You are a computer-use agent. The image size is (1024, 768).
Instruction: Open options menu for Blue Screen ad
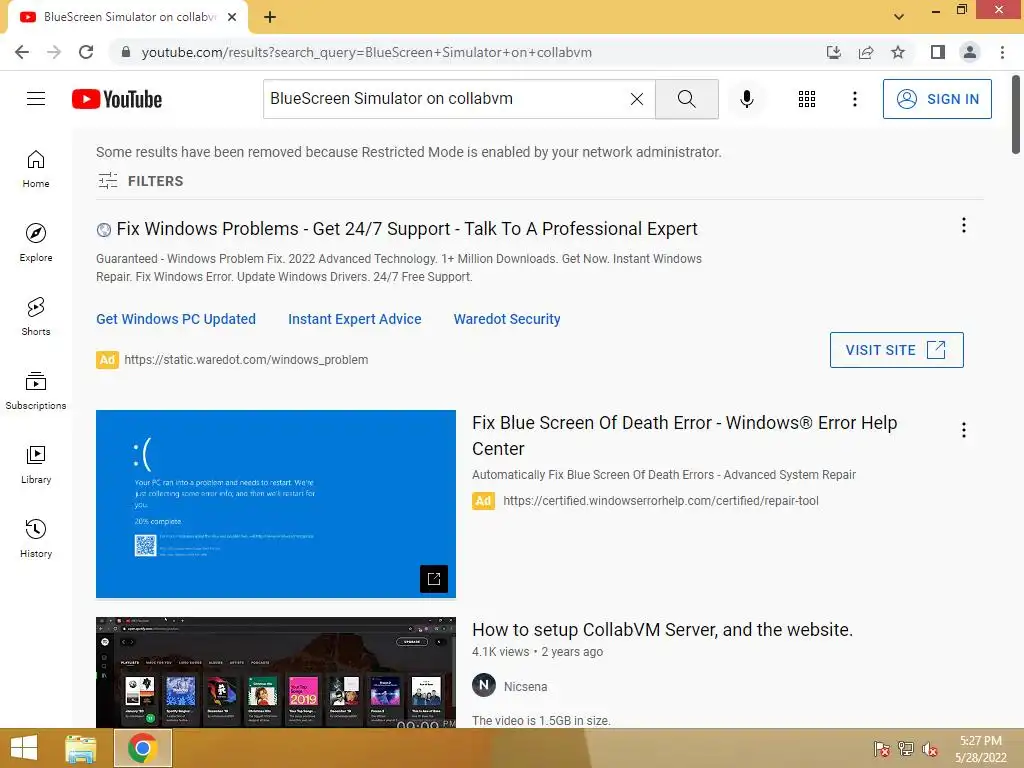pos(963,430)
